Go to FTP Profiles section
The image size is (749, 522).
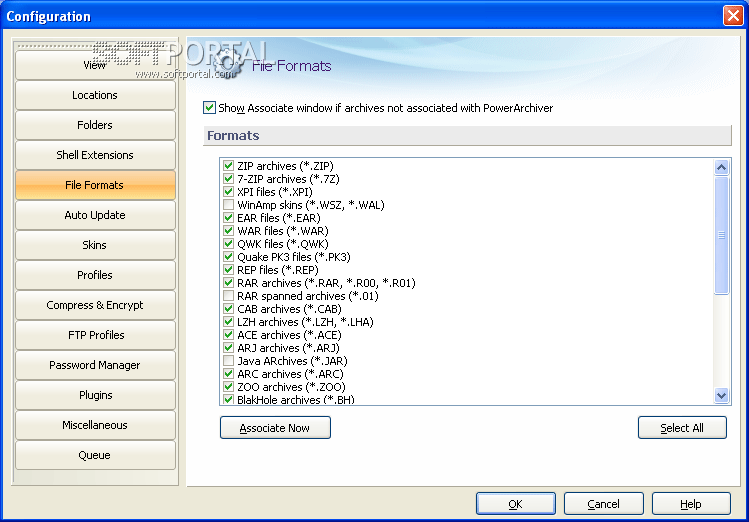coord(95,335)
